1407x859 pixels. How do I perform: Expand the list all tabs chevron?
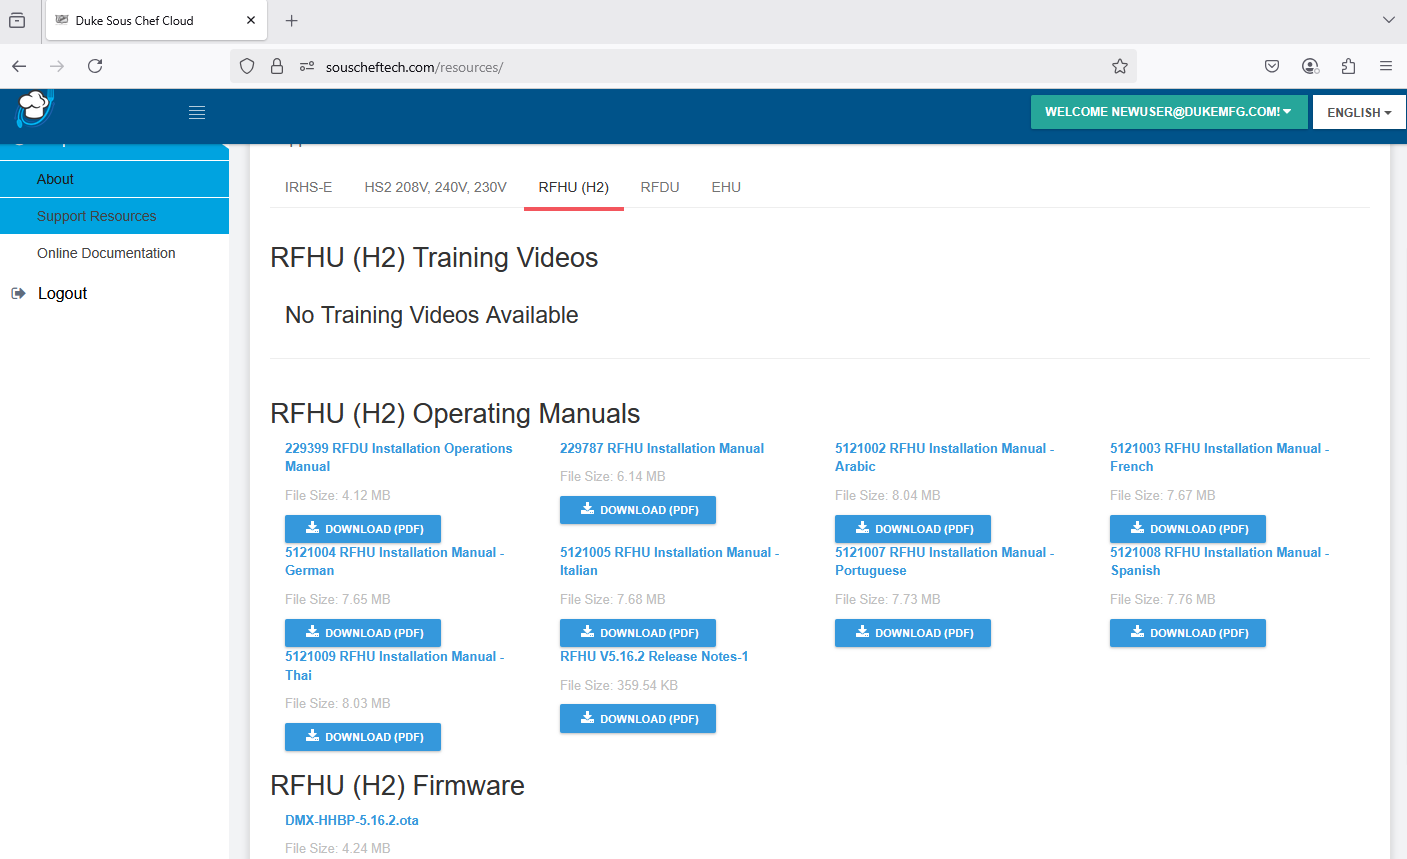(1388, 20)
